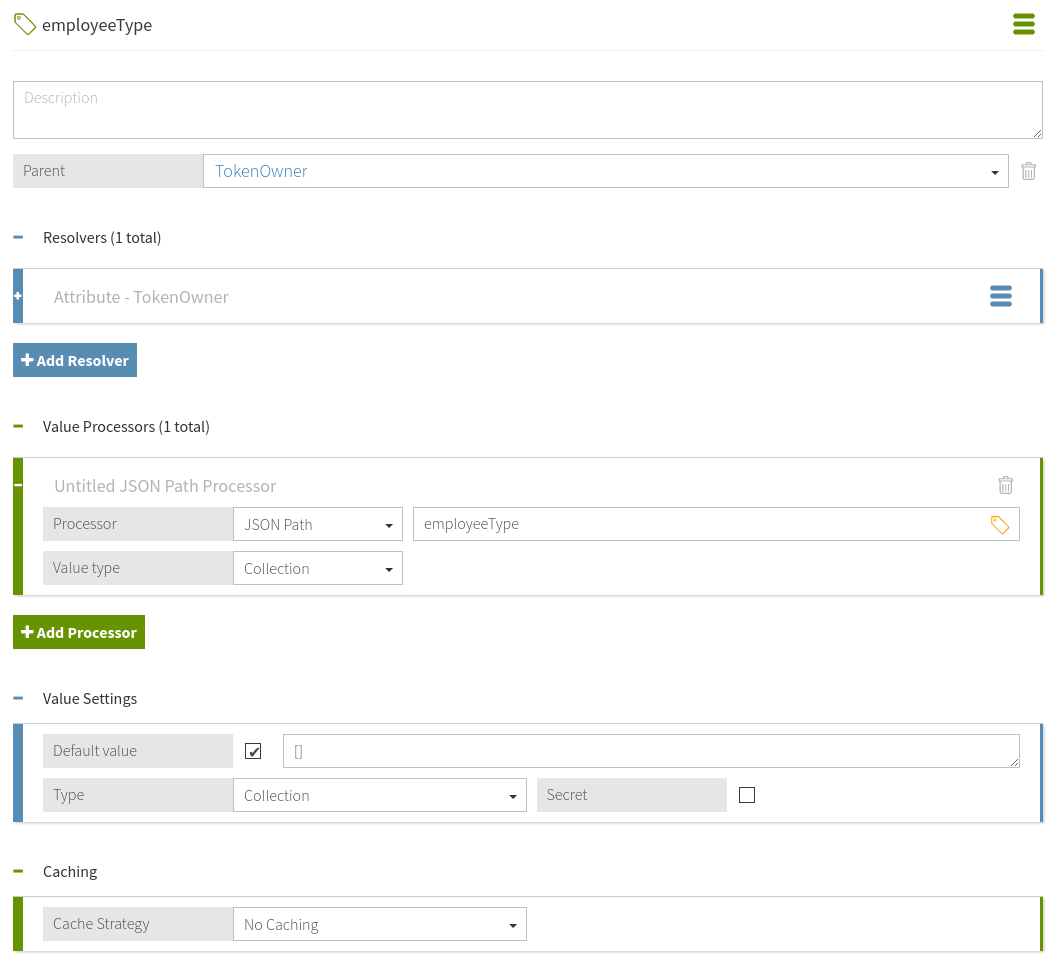
Task: Change the processor Value type dropdown
Action: click(317, 568)
